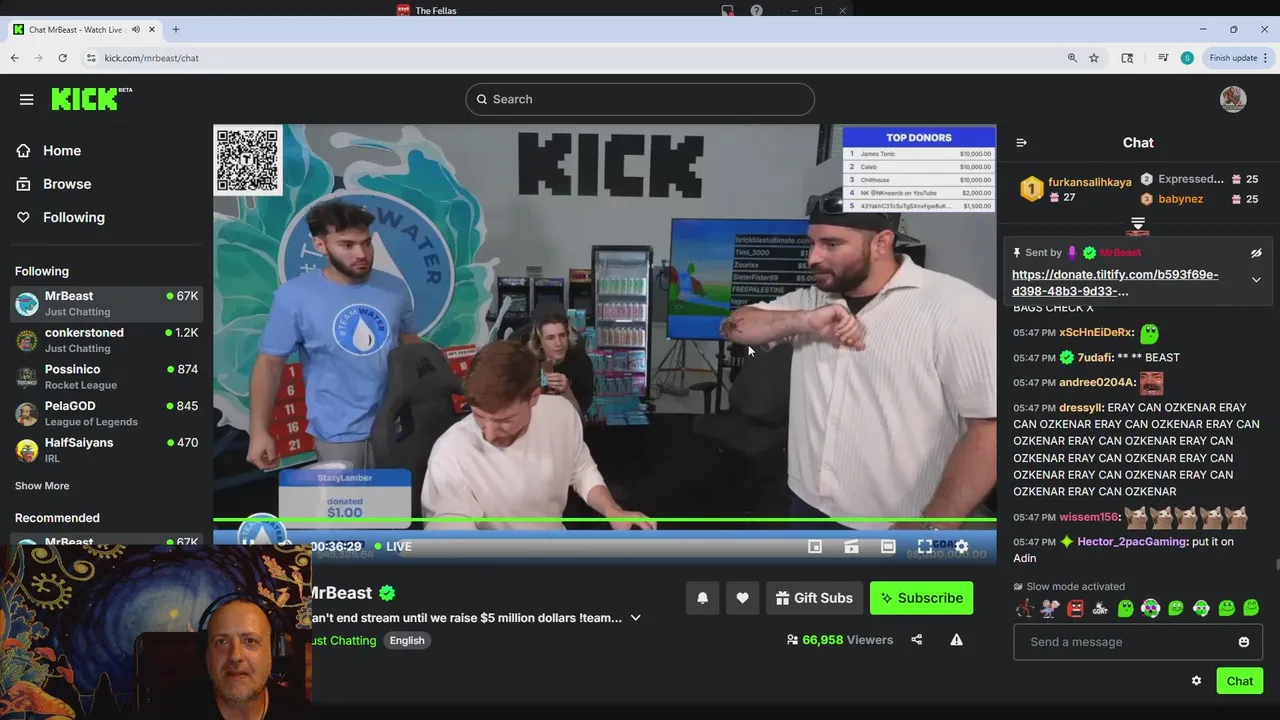Enter fullscreen on the video player
The height and width of the screenshot is (720, 1280).
click(925, 546)
